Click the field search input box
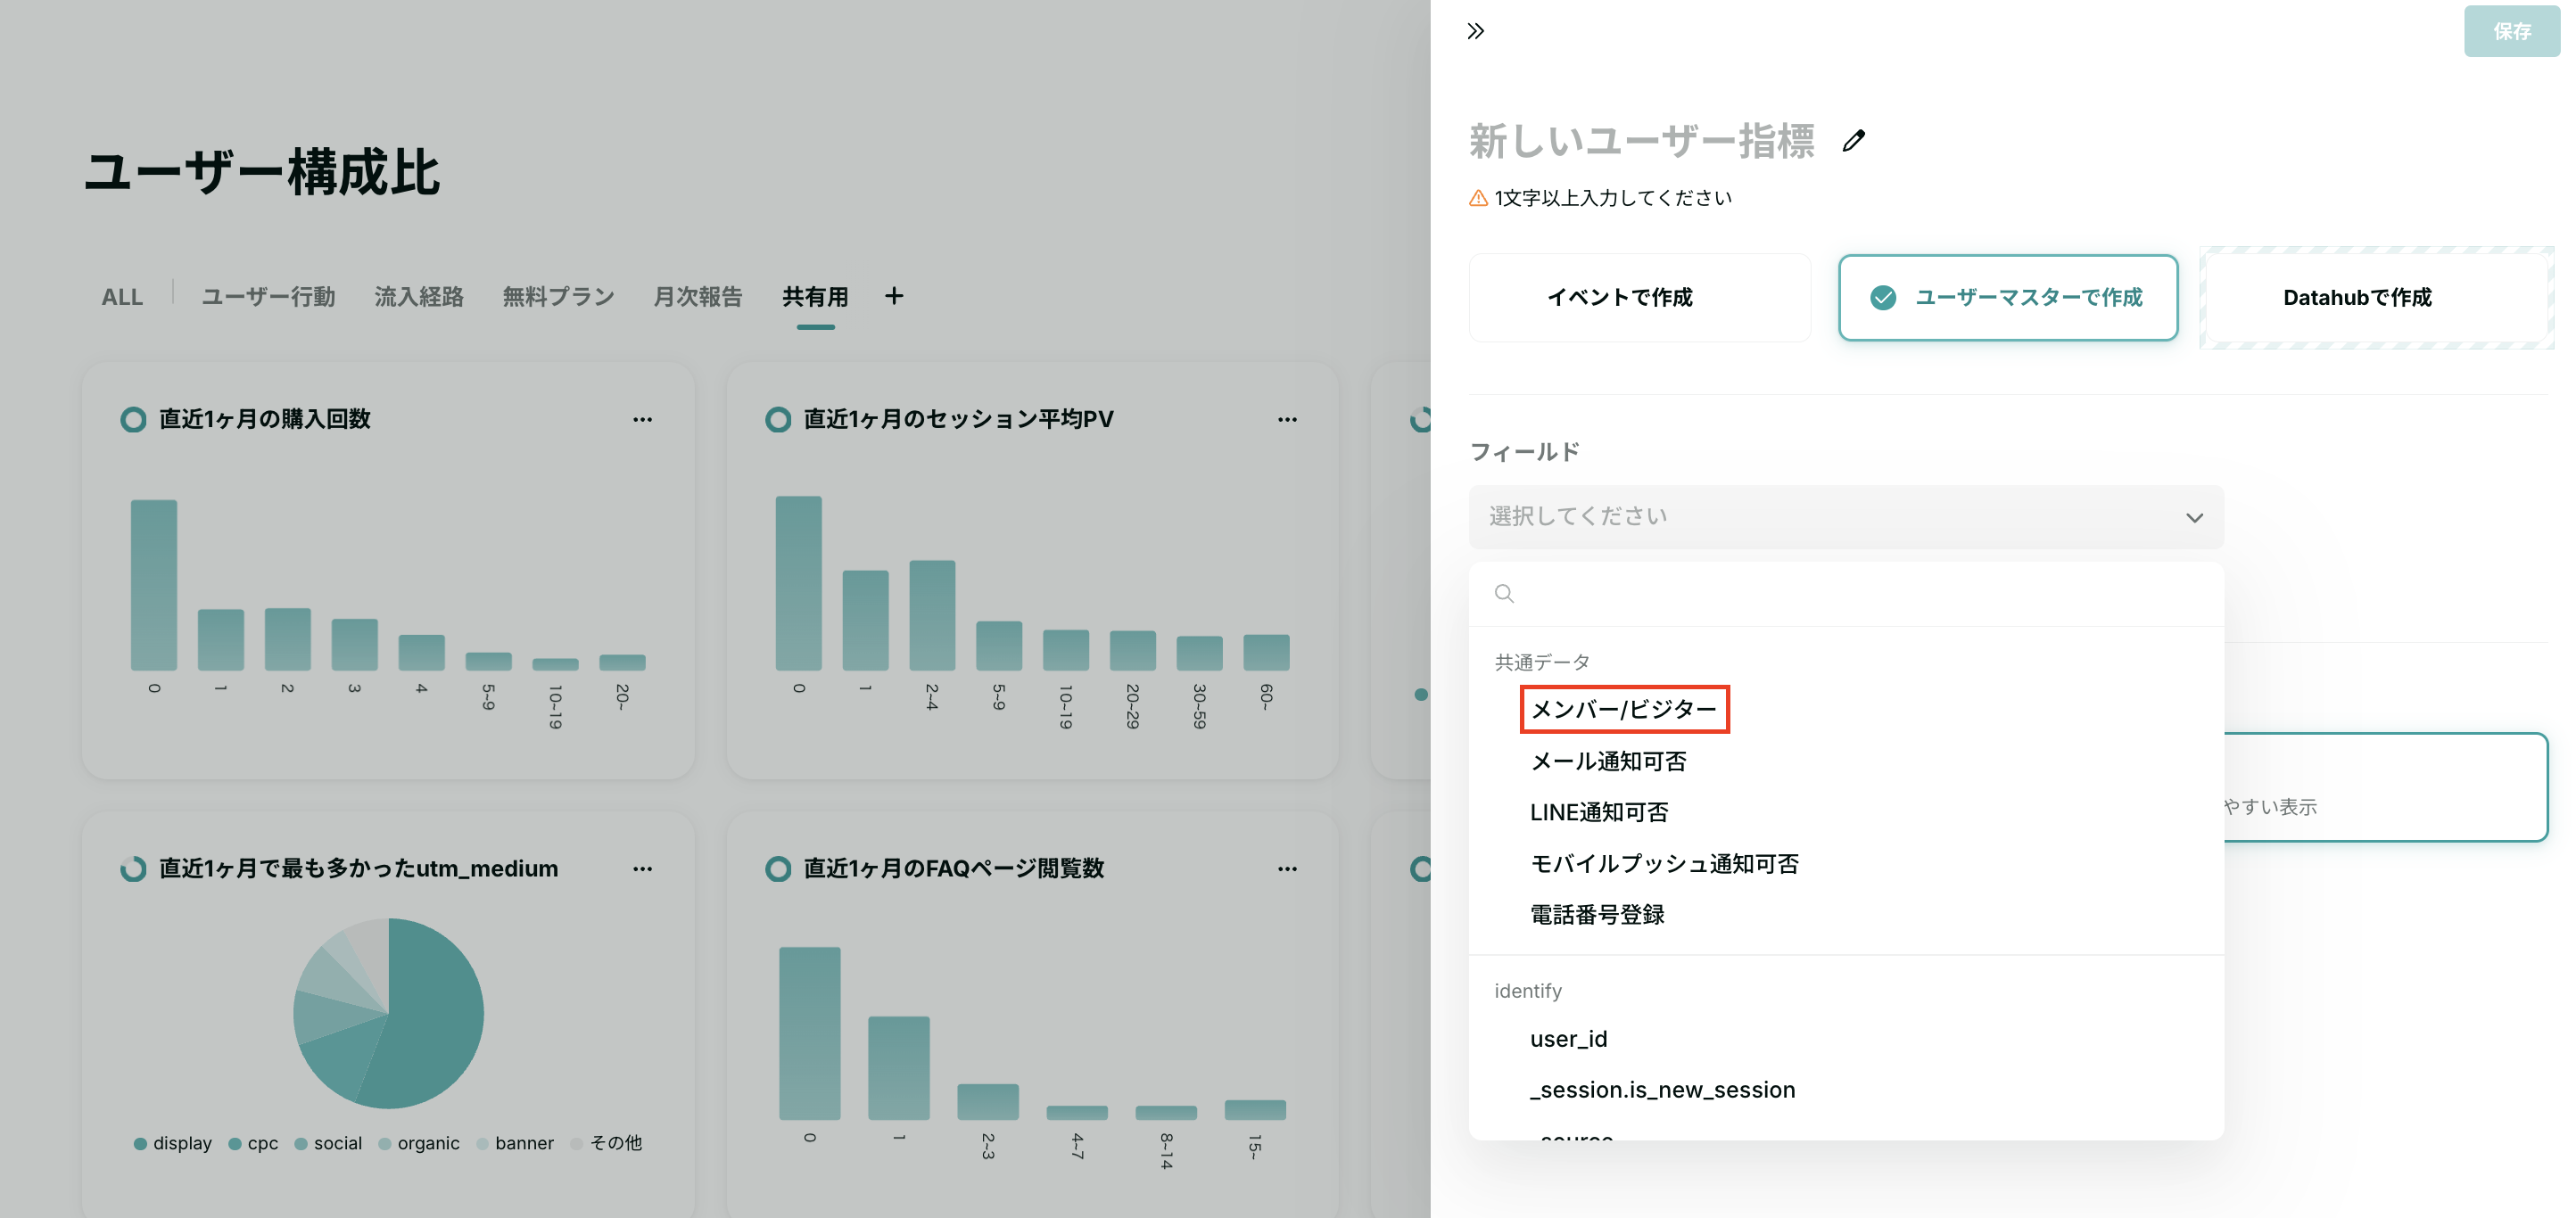The width and height of the screenshot is (2576, 1218). (1845, 593)
